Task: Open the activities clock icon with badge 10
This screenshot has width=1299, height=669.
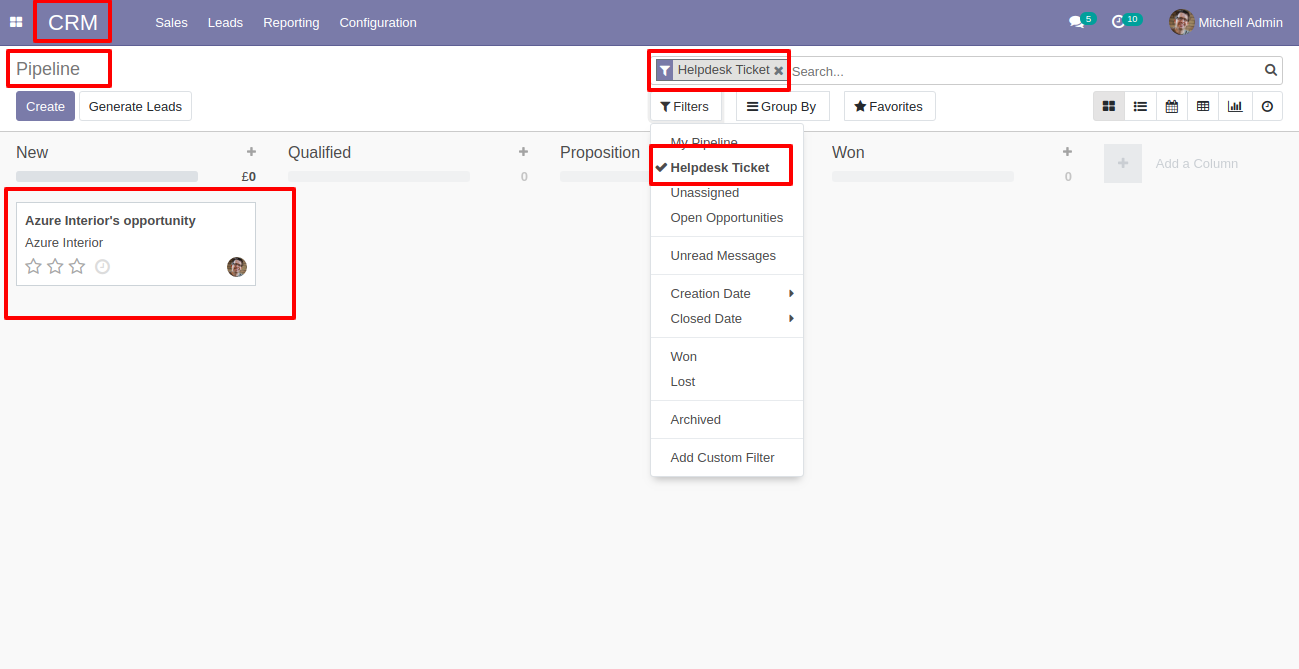Action: tap(1119, 22)
